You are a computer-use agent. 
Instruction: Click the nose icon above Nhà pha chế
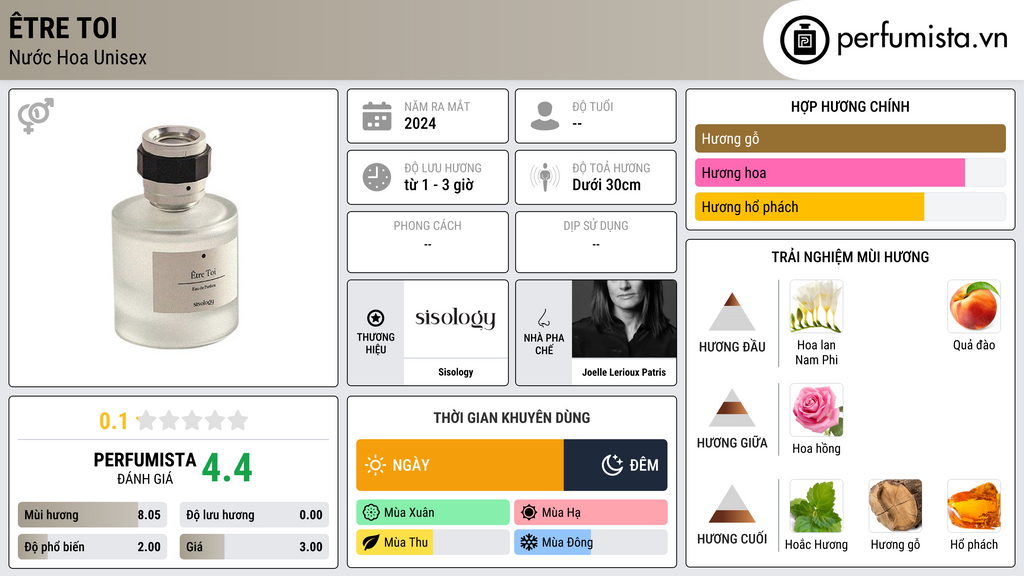click(x=543, y=318)
